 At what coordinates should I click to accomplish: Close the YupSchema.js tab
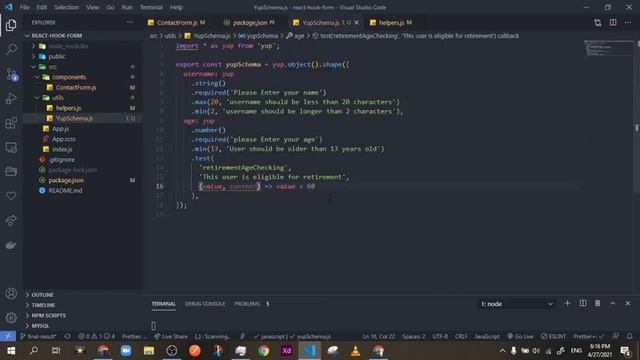click(x=357, y=23)
